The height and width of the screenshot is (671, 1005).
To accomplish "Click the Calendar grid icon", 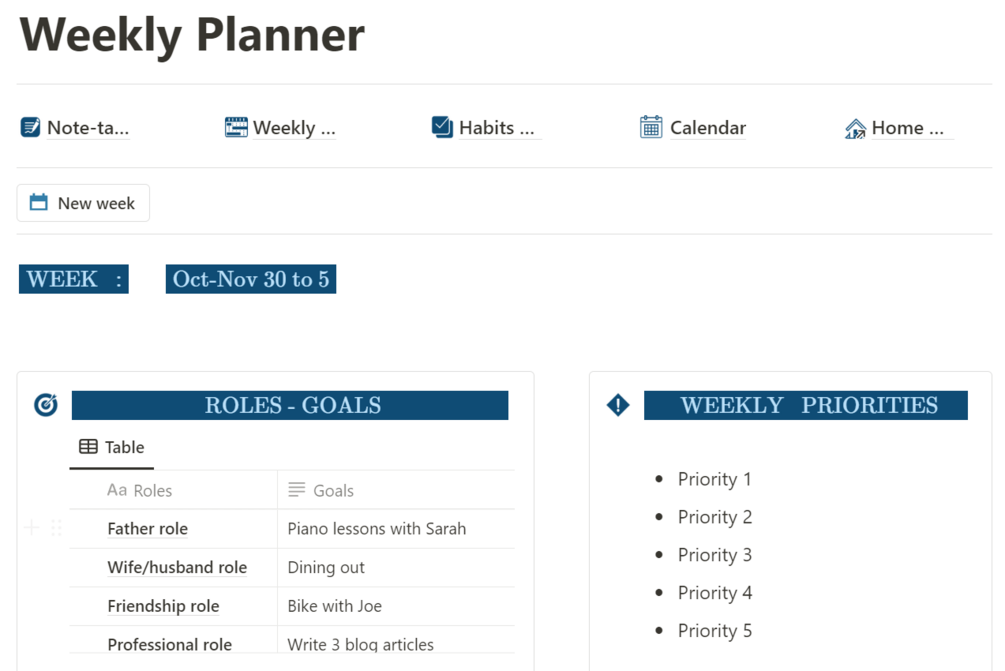I will tap(651, 127).
